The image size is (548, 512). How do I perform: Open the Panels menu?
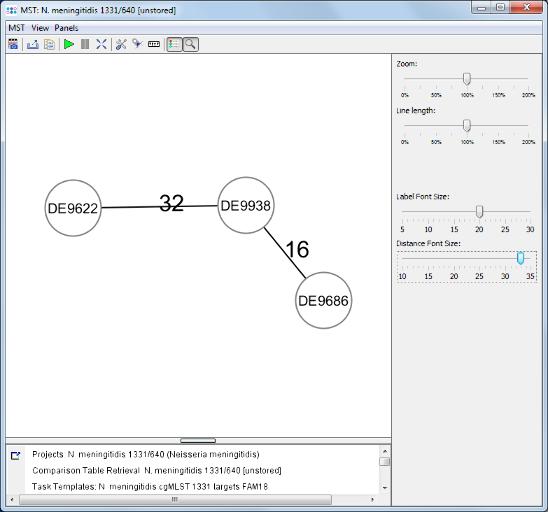pos(66,28)
